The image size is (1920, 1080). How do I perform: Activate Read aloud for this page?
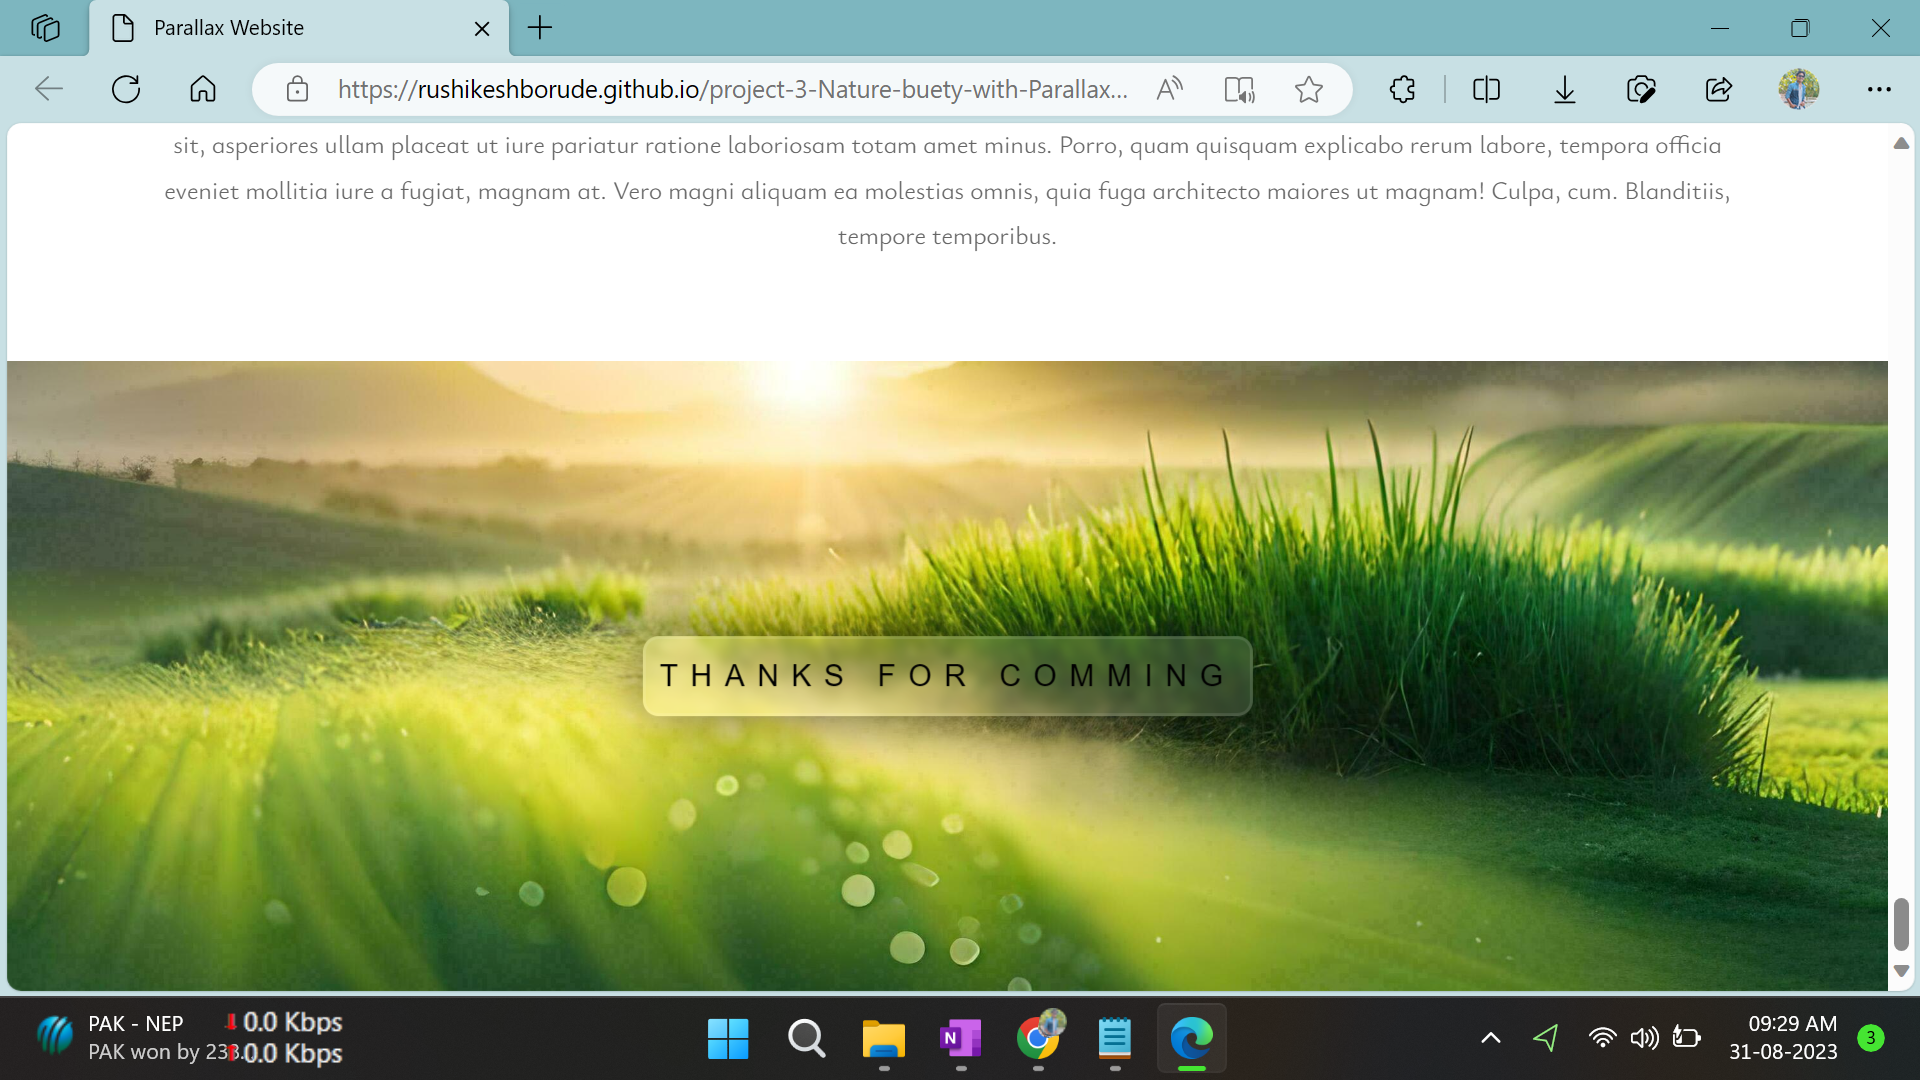1169,89
